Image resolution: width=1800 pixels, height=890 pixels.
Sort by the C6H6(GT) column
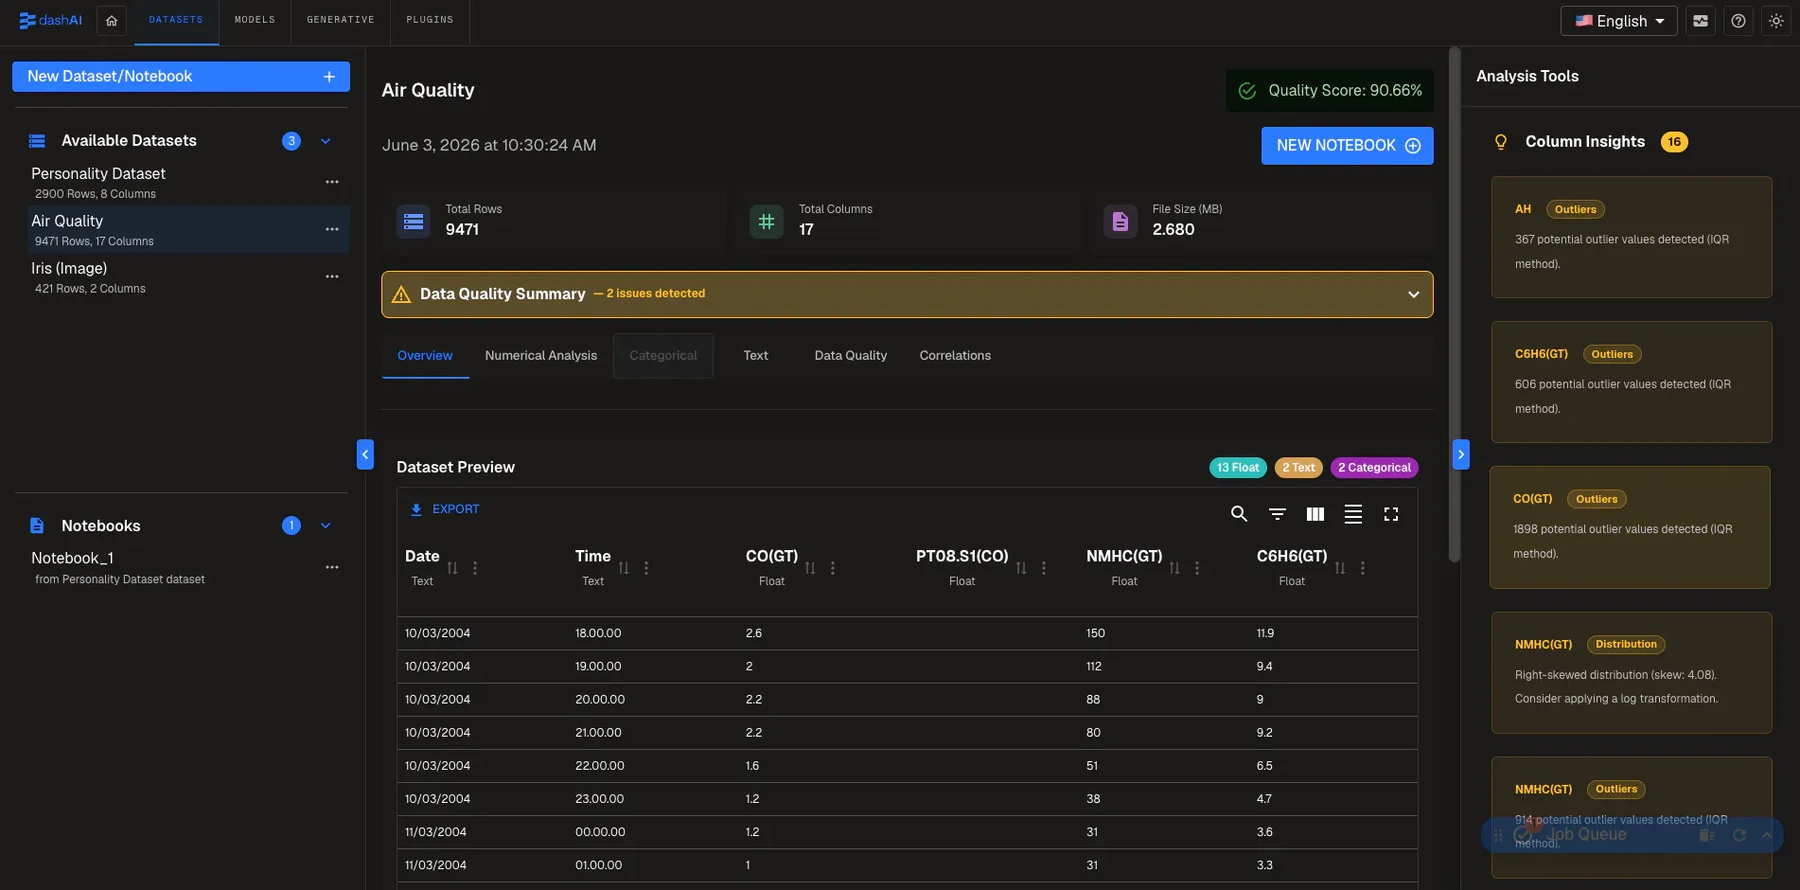click(x=1339, y=568)
